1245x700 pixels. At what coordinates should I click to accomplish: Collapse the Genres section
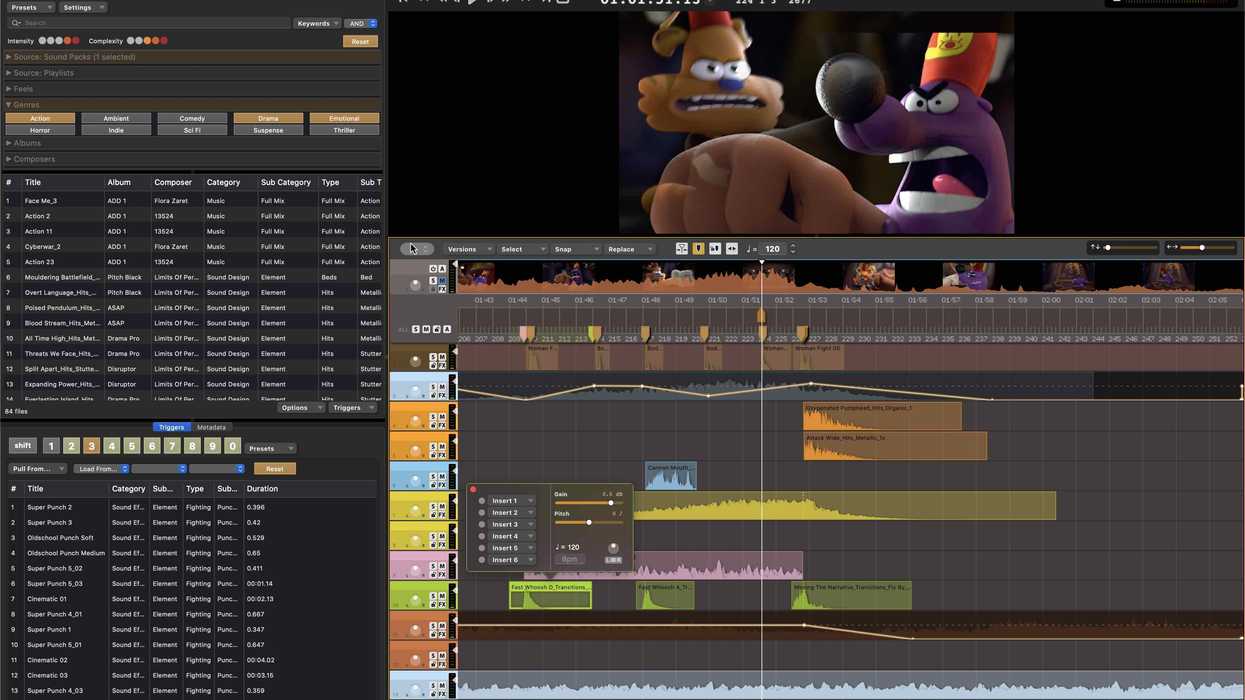pos(9,105)
